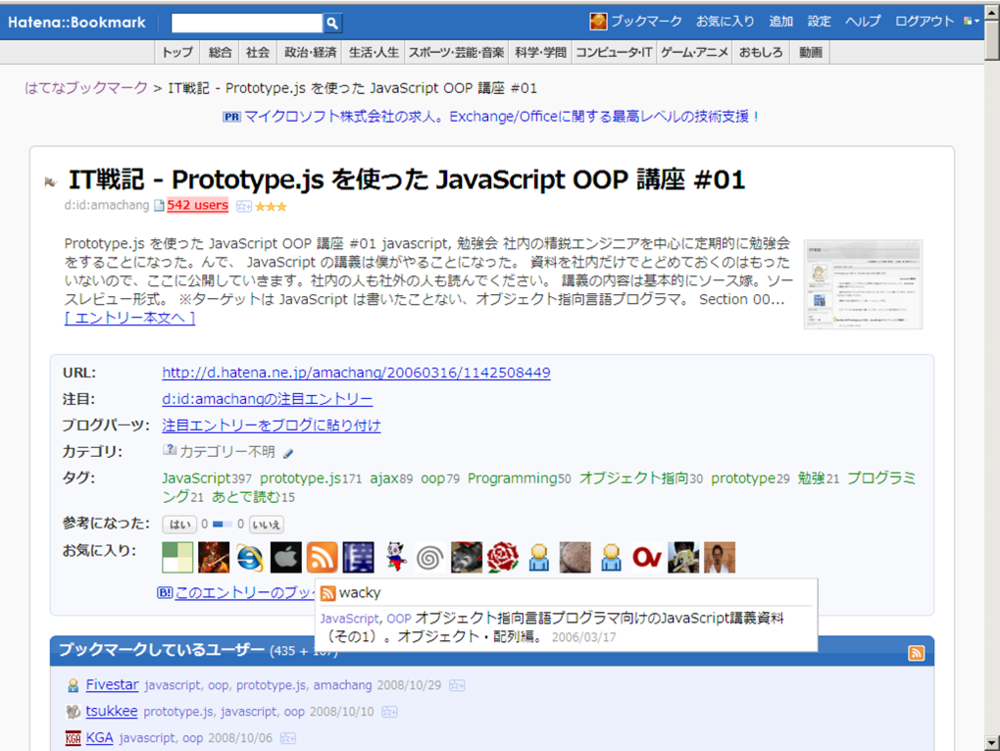Click the star icon beside tsukkee's bookmark
The height and width of the screenshot is (751, 1000).
tap(390, 712)
